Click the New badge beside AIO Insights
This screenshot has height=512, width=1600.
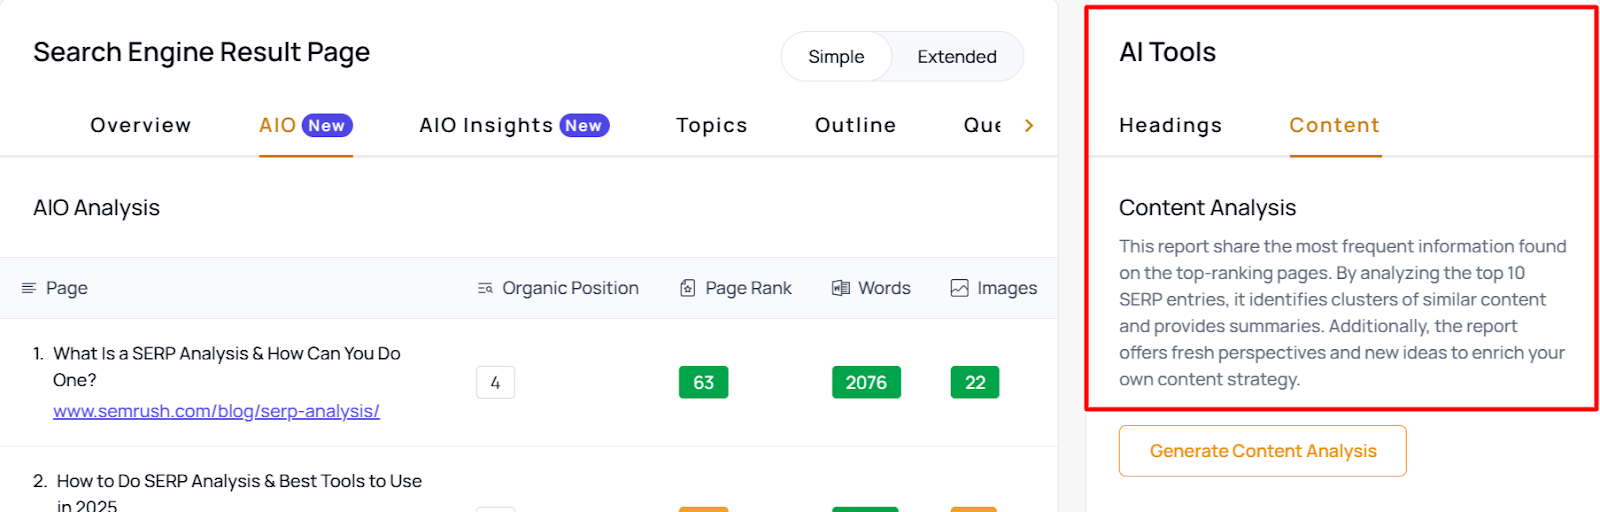(584, 125)
